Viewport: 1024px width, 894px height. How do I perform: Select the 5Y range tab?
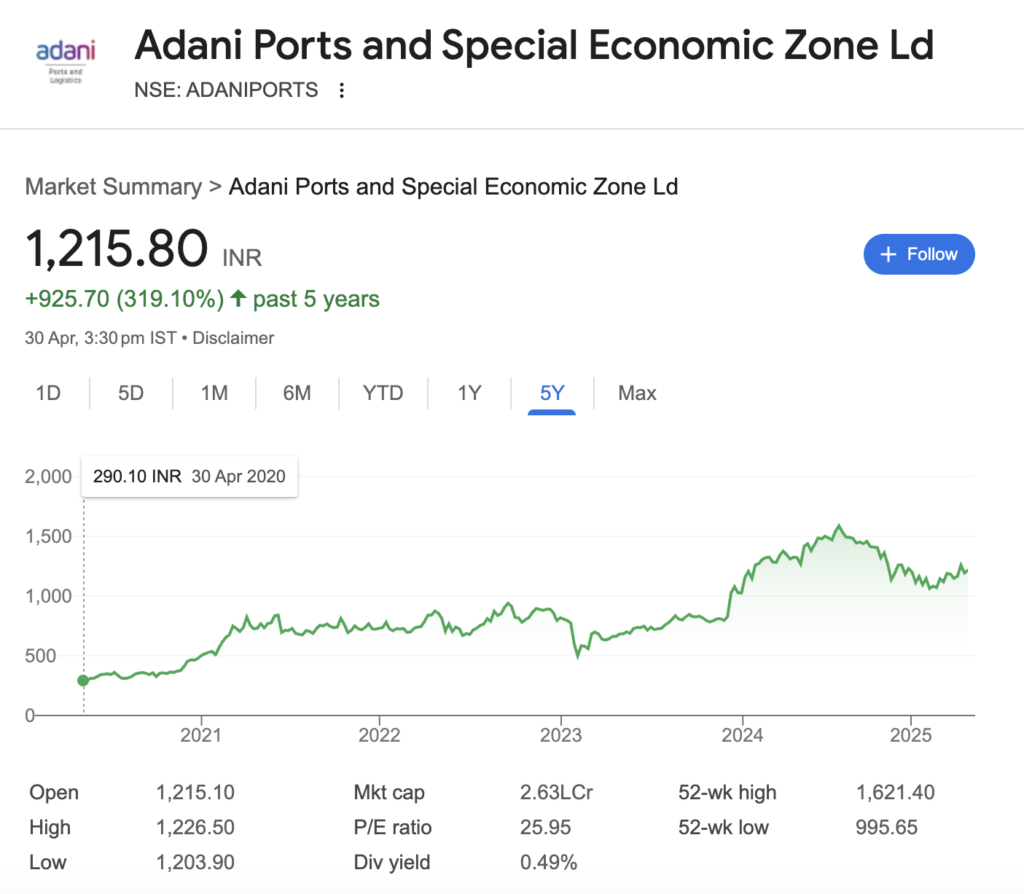(x=552, y=393)
